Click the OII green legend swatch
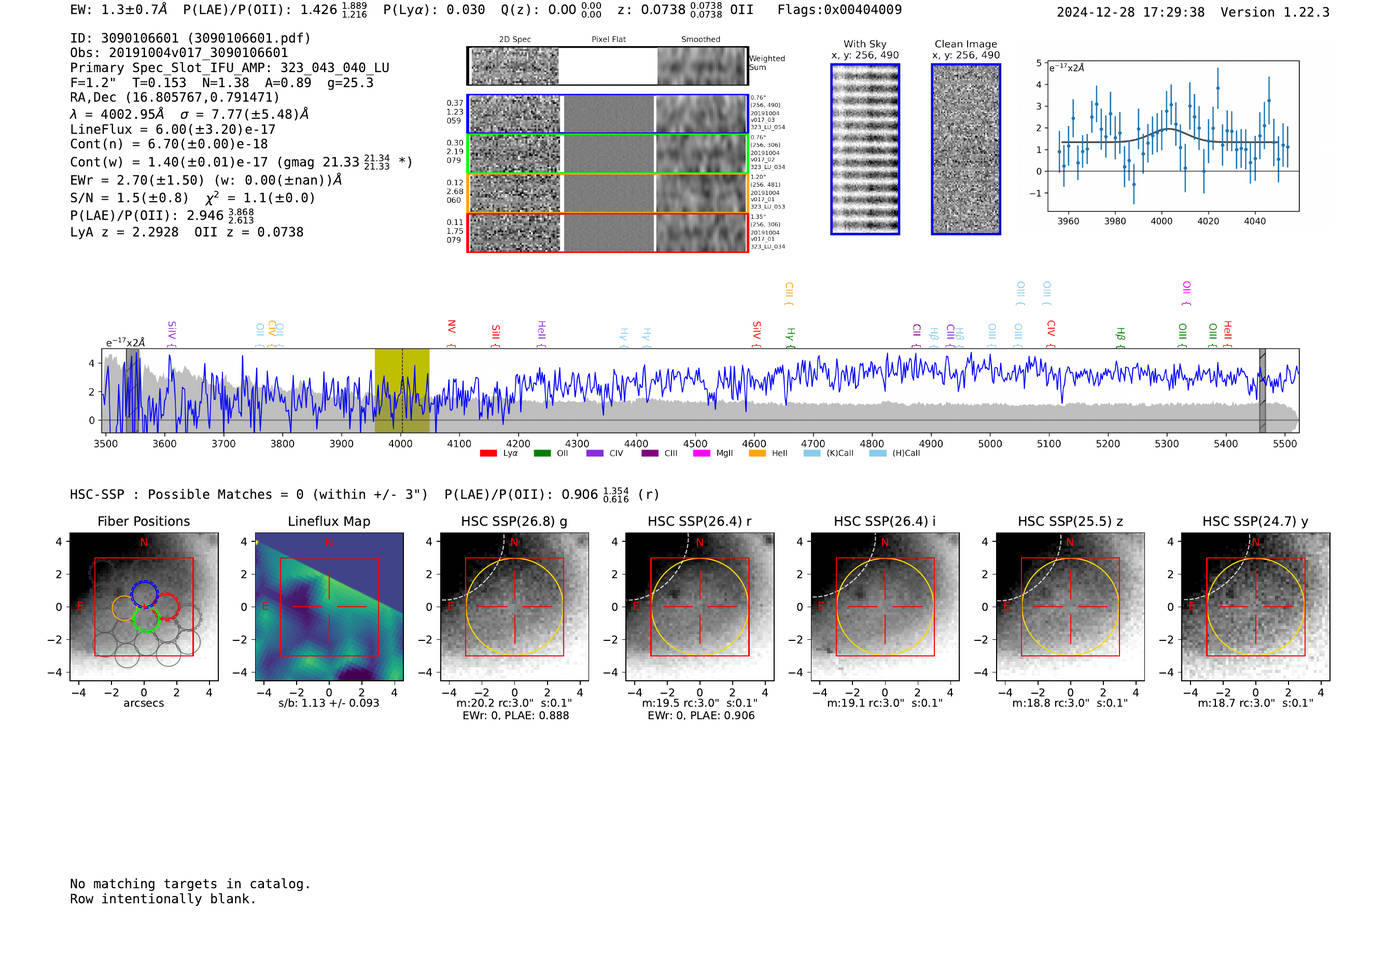 (x=542, y=453)
